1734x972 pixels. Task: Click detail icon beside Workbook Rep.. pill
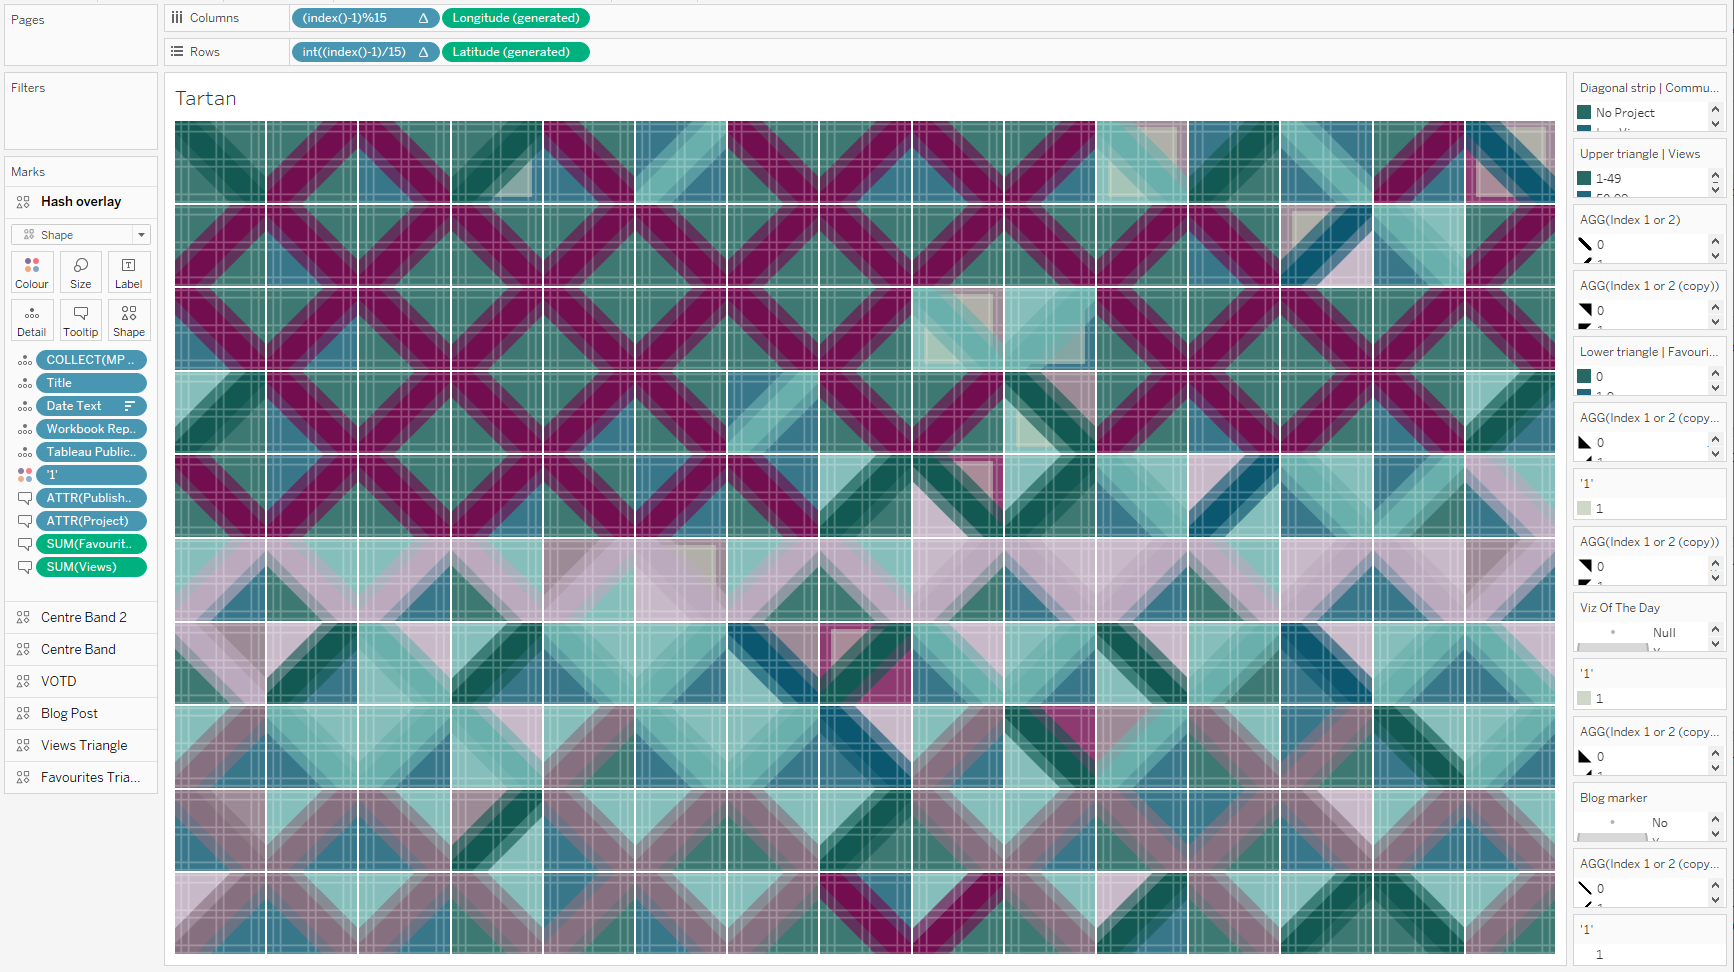(25, 429)
